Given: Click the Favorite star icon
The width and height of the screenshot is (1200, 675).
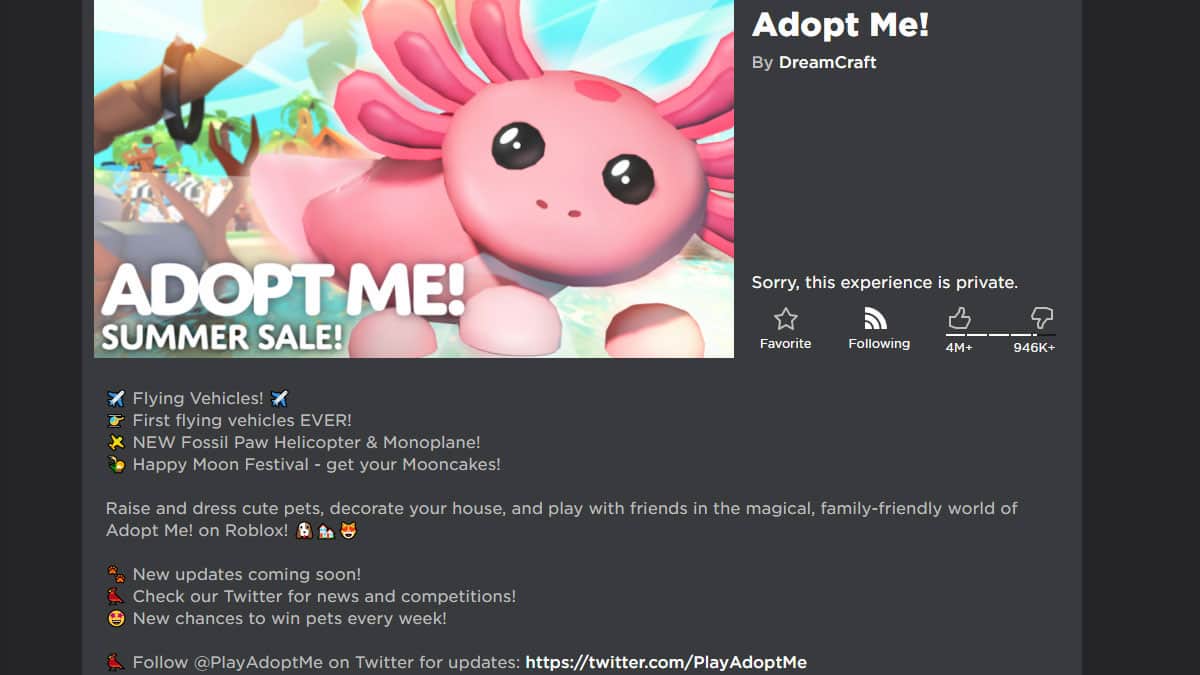Looking at the screenshot, I should coord(786,319).
